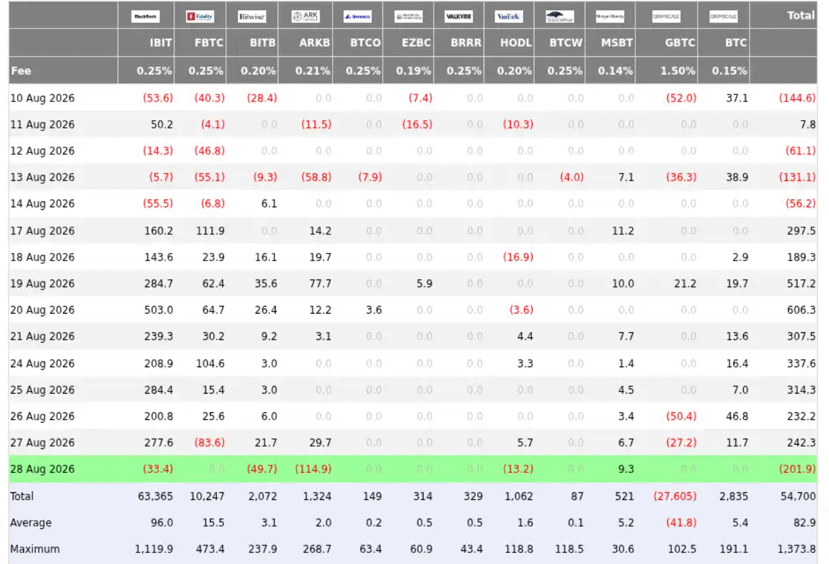Click the ARK logo above ARKB

[x=306, y=16]
